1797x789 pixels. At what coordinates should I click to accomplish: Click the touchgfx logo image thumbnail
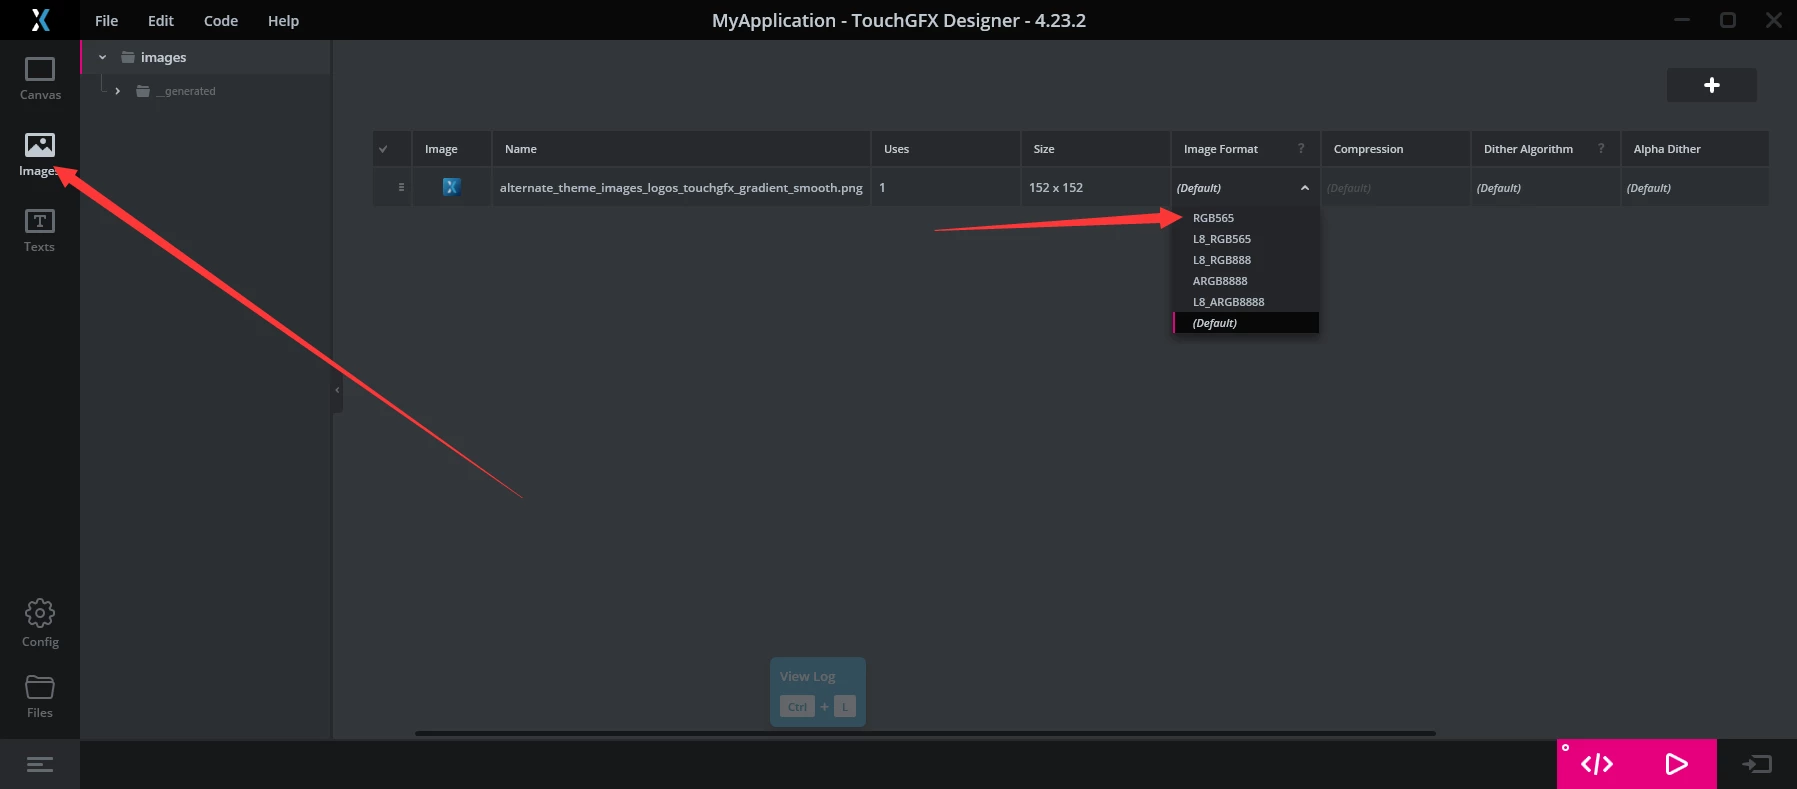(x=451, y=187)
